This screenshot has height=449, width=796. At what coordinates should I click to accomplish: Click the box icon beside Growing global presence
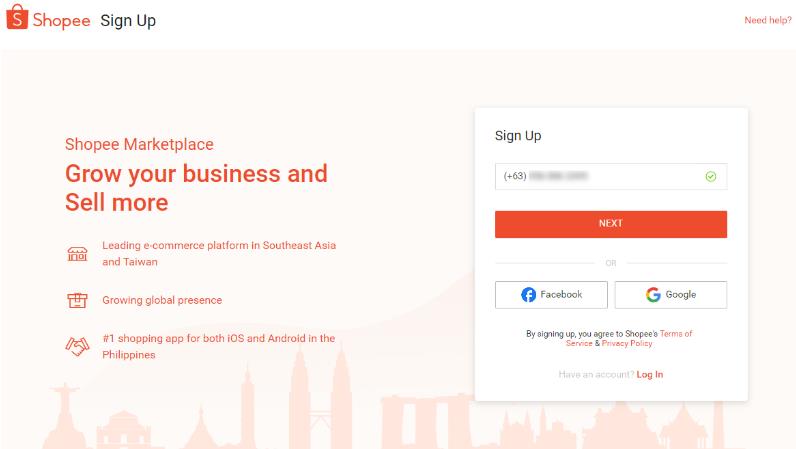coord(77,300)
